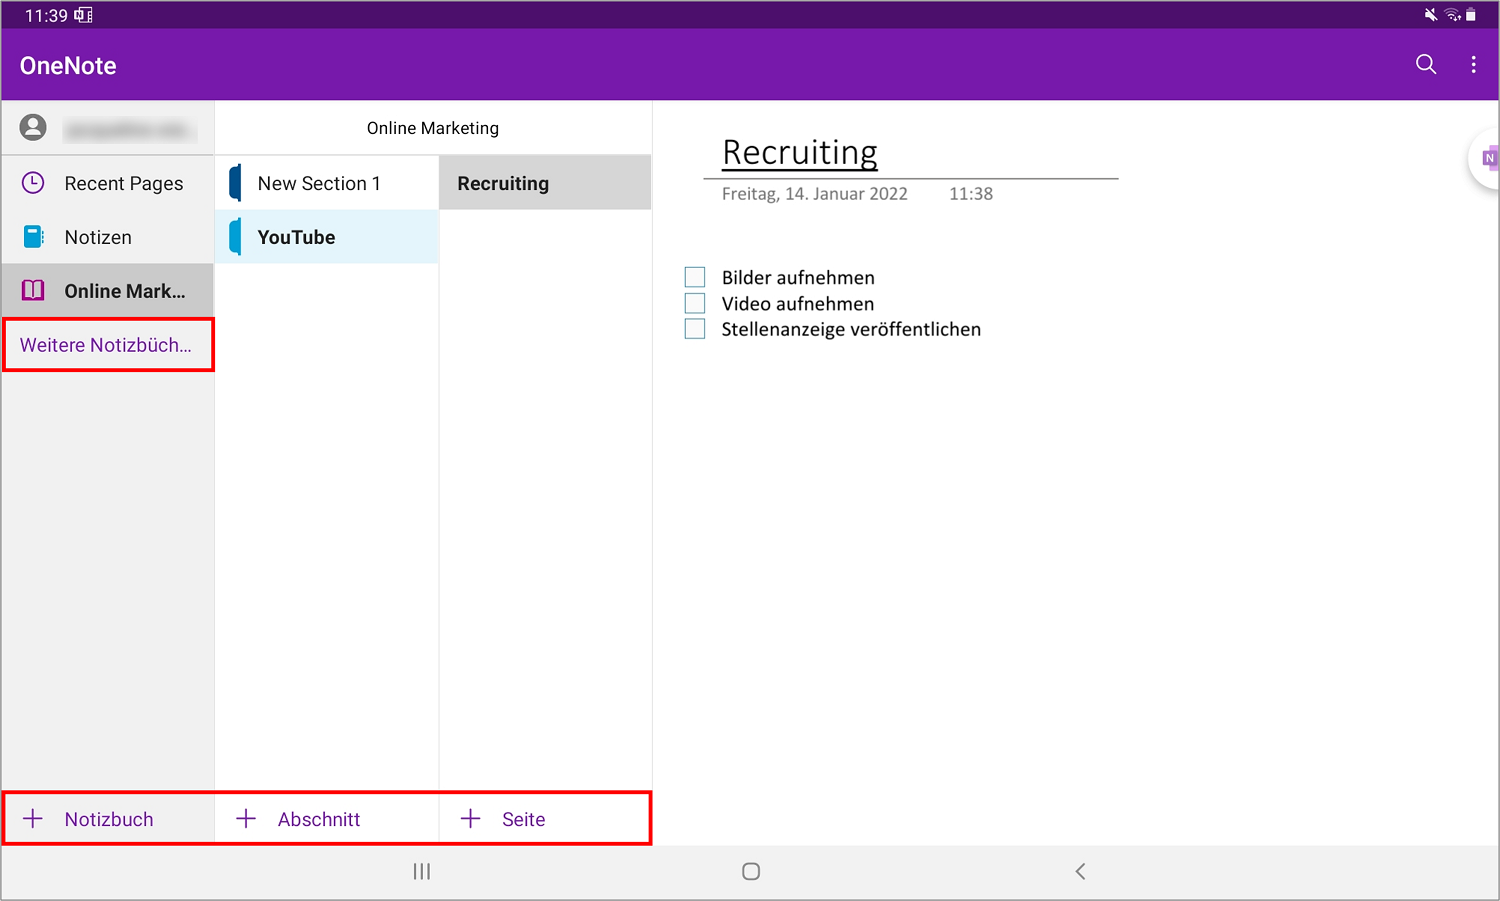Click the page time 11:38
The image size is (1500, 901).
(x=971, y=194)
